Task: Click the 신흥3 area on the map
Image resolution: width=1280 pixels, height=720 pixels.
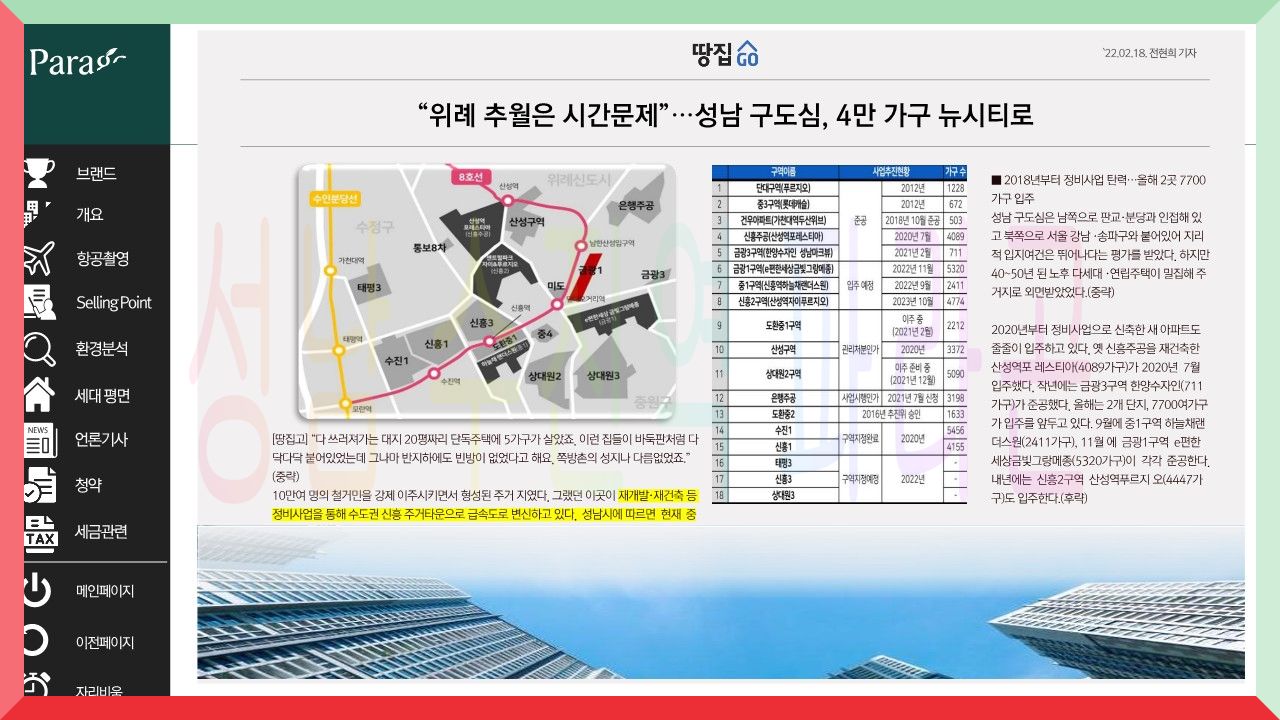Action: [482, 323]
